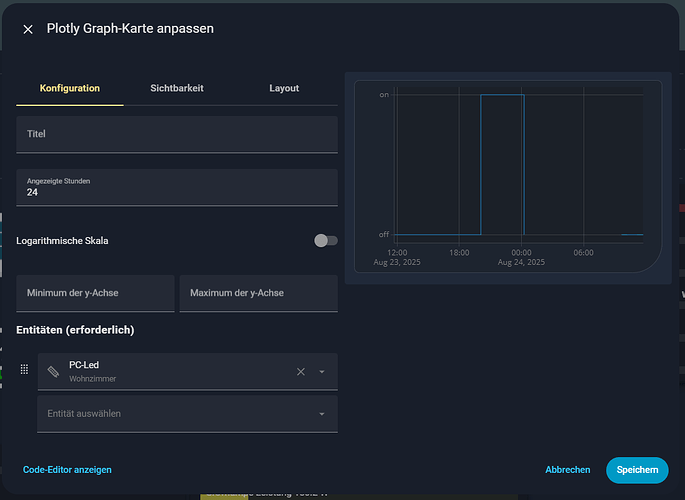The height and width of the screenshot is (500, 685).
Task: Click the 'on' y-axis label in graph
Action: [384, 95]
